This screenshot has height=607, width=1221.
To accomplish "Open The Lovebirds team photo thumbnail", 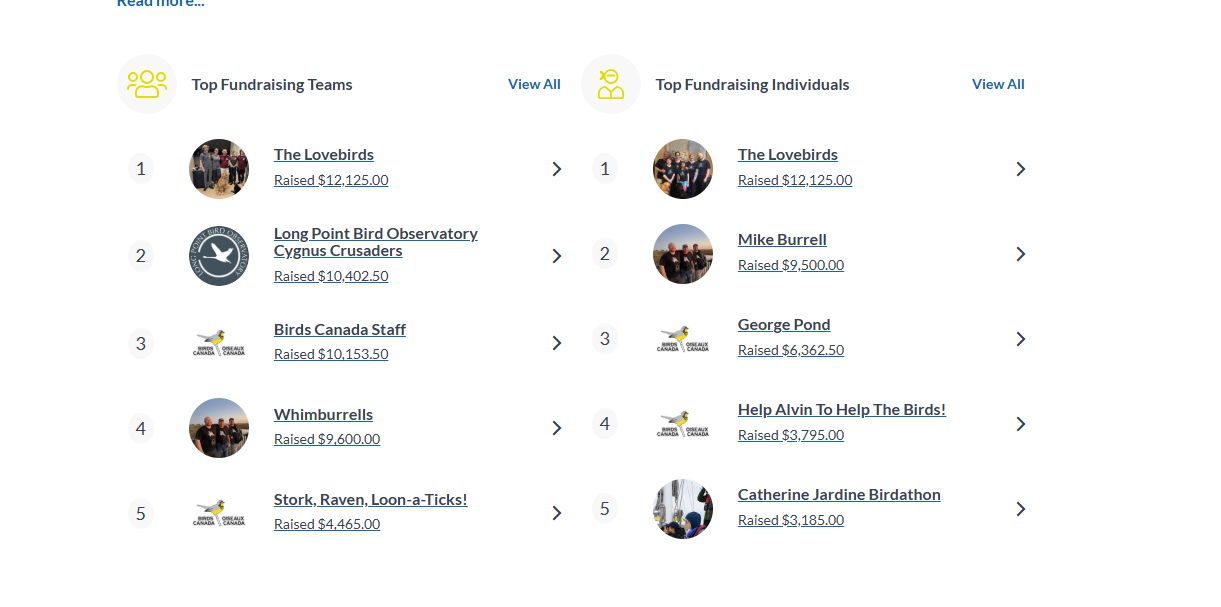I will (x=219, y=169).
